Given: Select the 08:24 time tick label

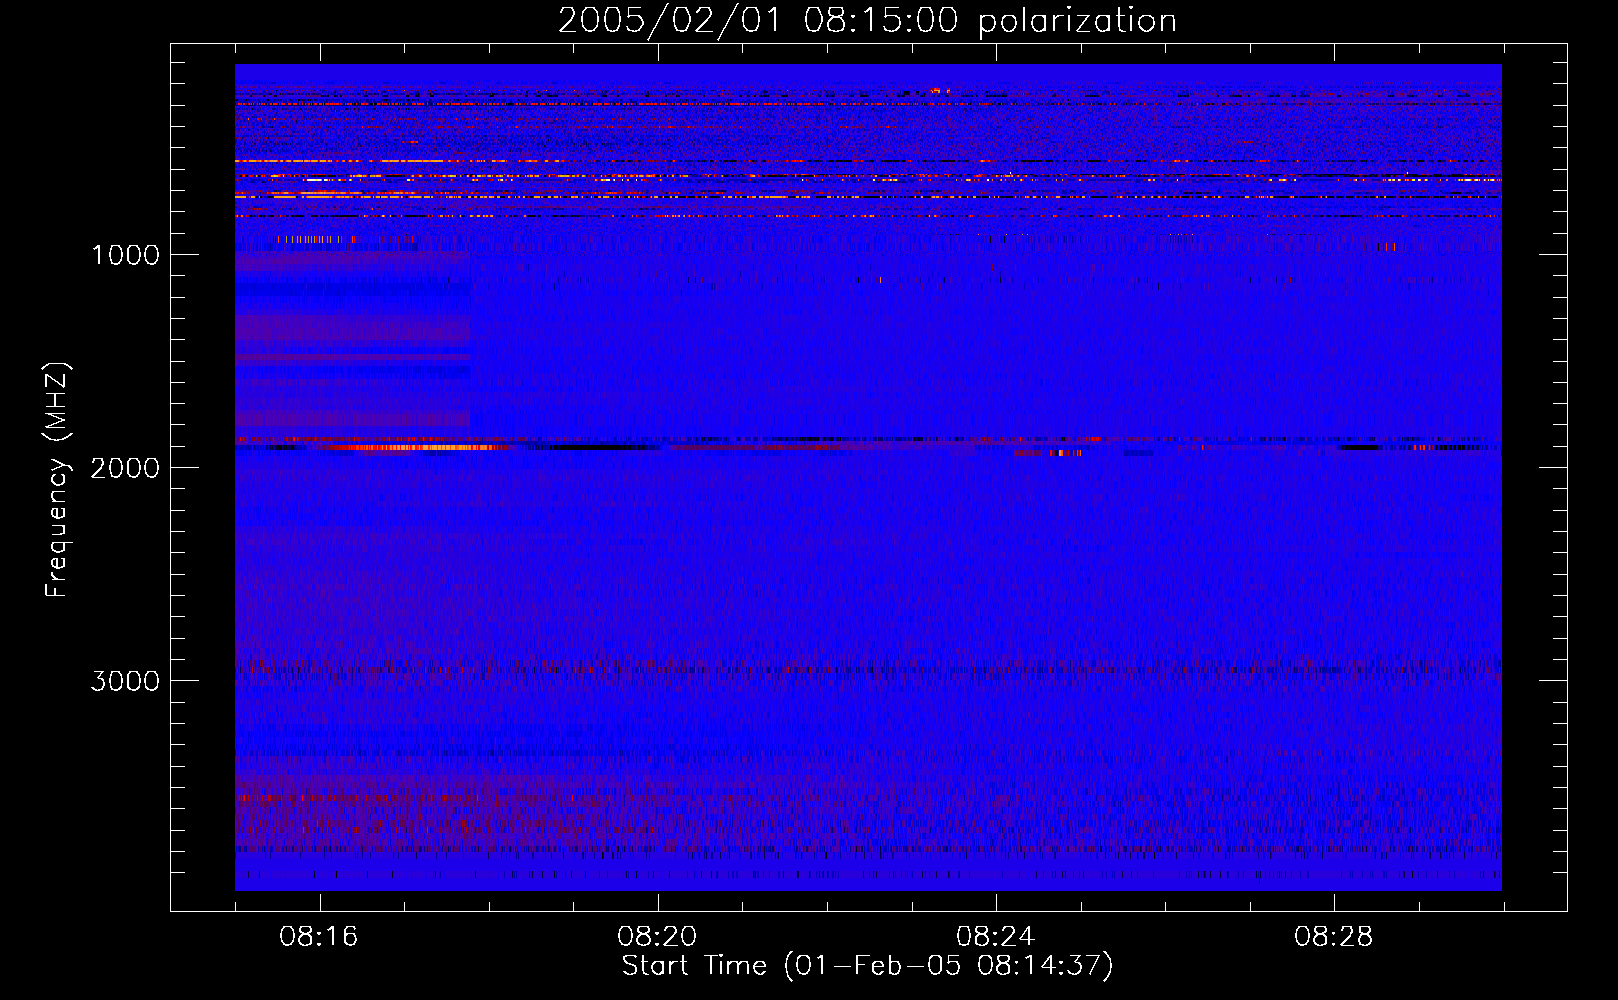Looking at the screenshot, I should 996,937.
